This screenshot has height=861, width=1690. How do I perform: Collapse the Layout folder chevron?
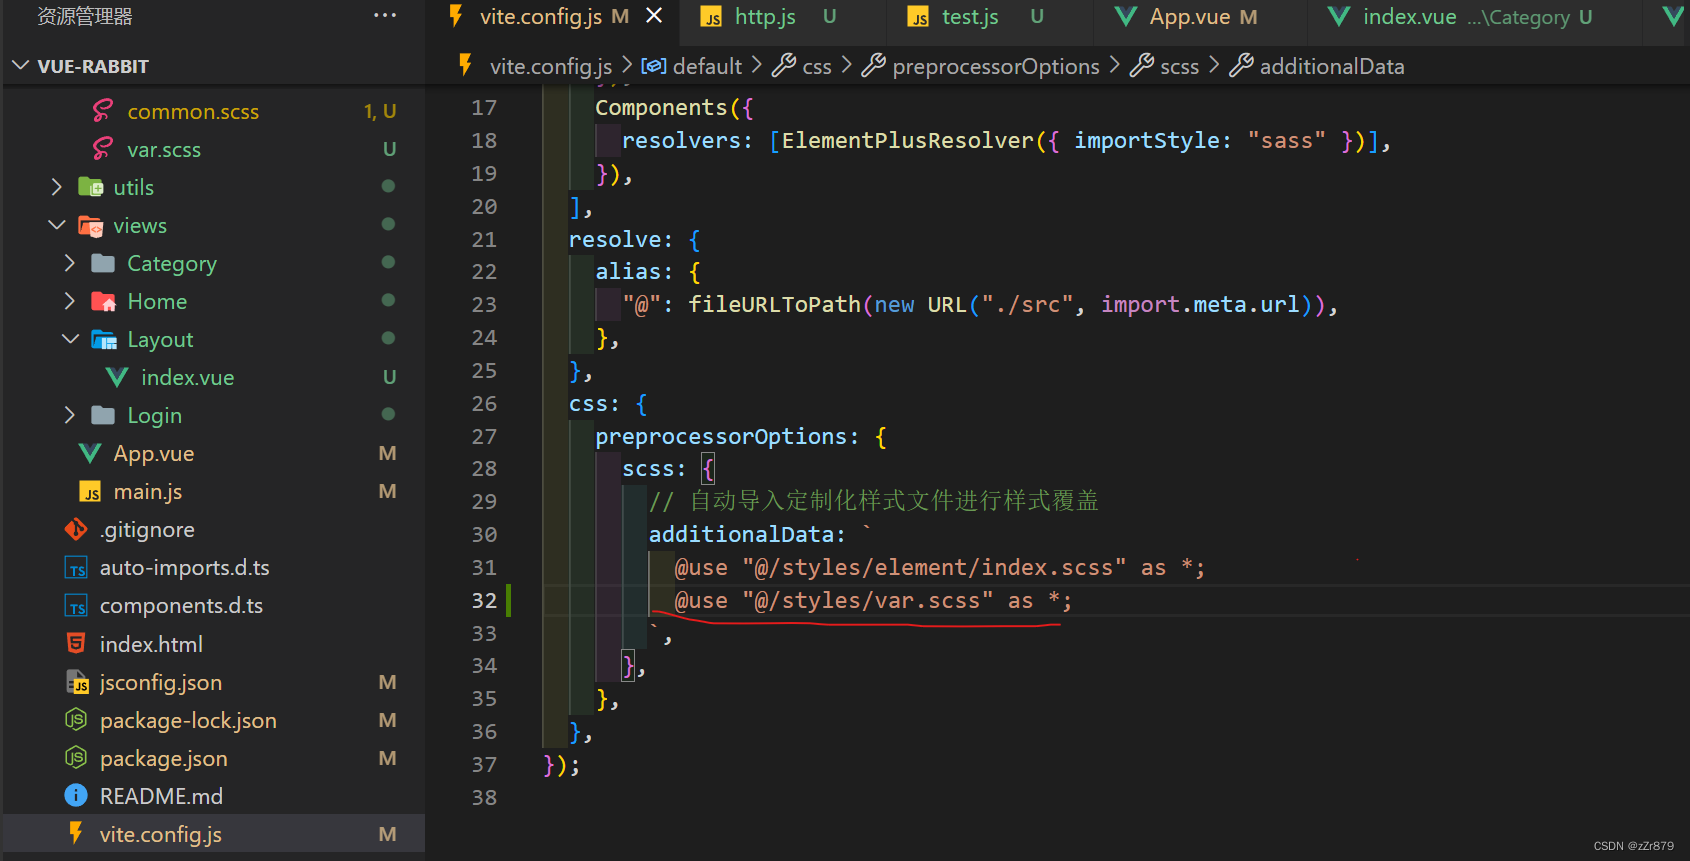tap(70, 339)
